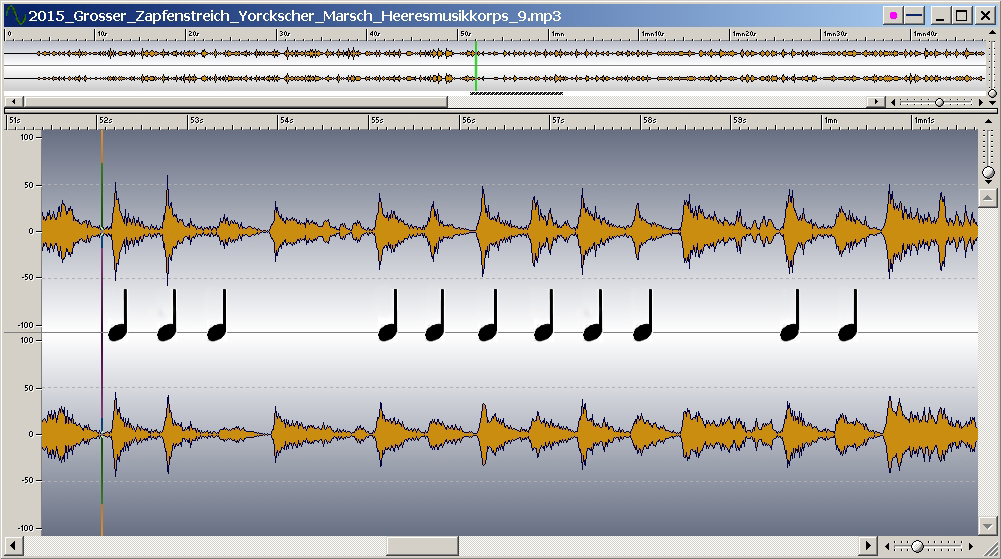Click left arrow of overview horizontal zoom slider
Viewport: 1001px width, 559px height.
coord(893,102)
